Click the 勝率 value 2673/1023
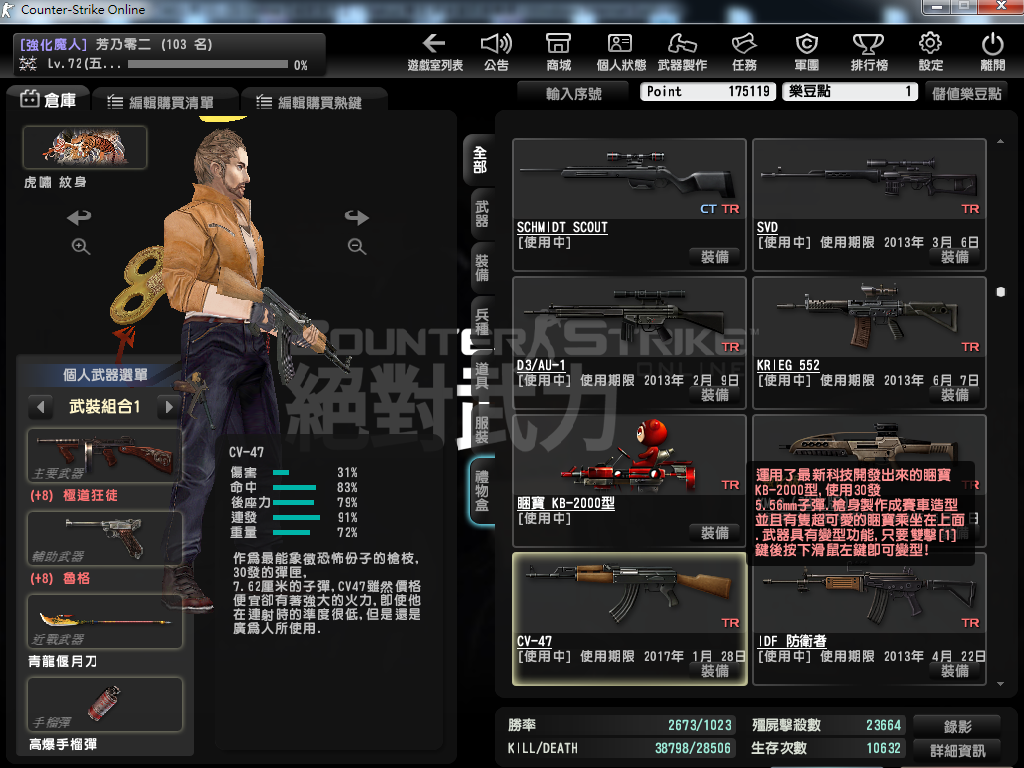1024x768 pixels. pos(699,725)
